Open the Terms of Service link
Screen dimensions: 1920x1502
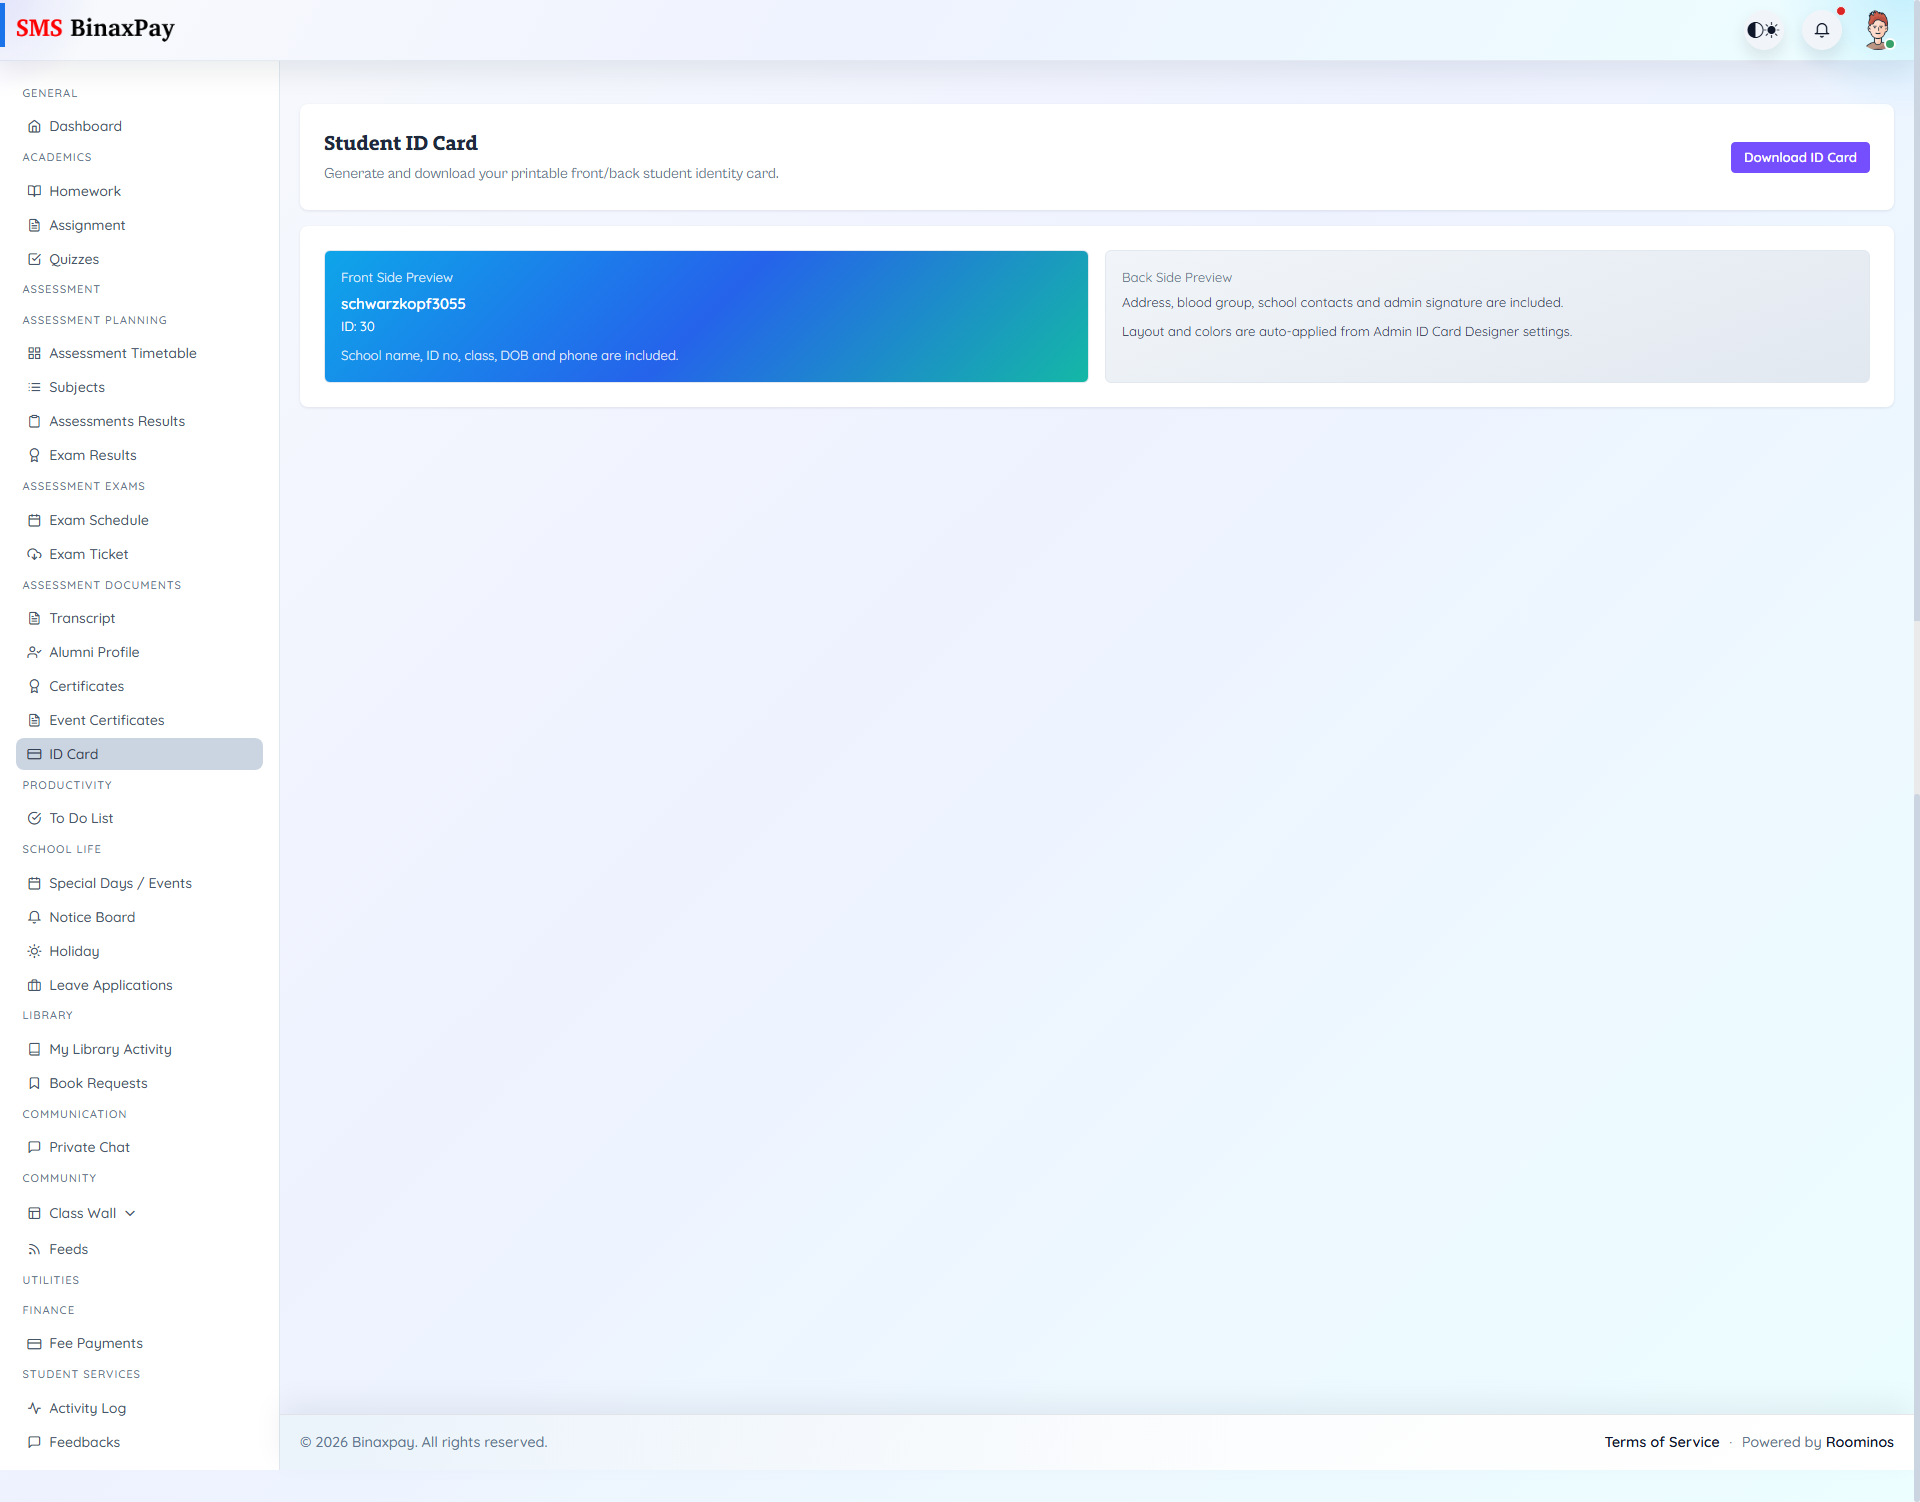pyautogui.click(x=1661, y=1442)
